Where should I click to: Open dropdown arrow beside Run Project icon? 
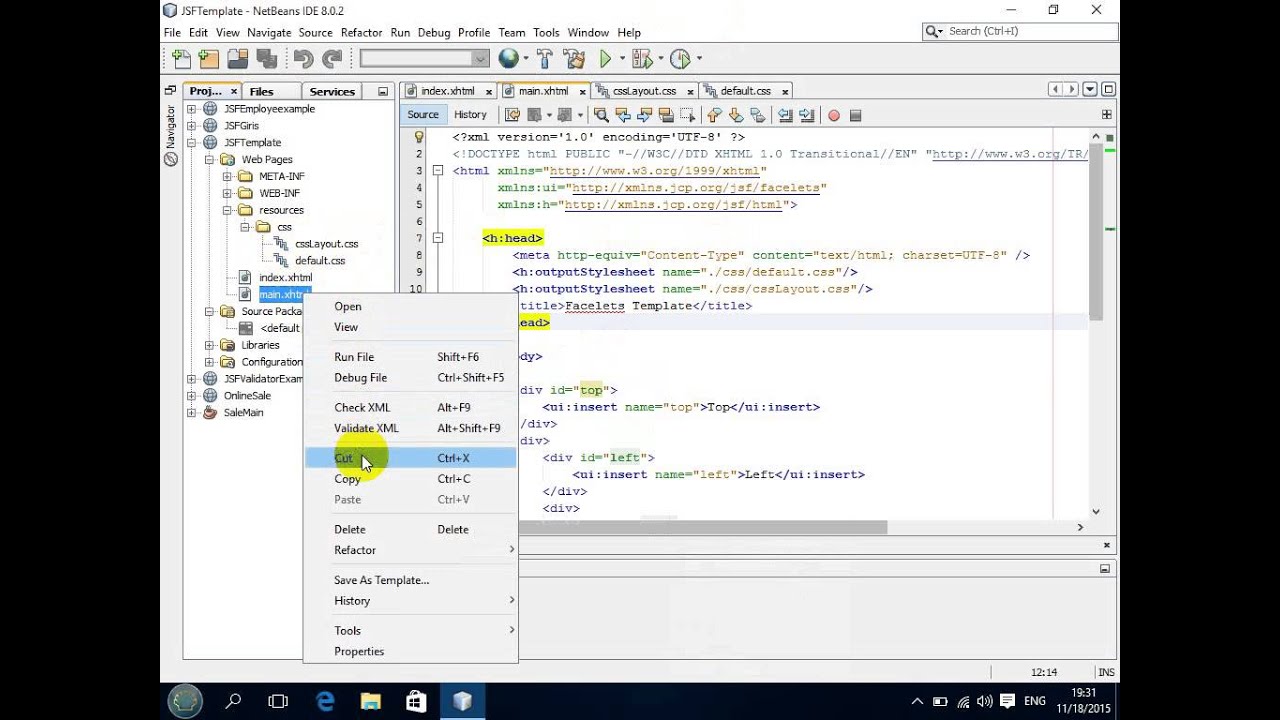(x=622, y=59)
